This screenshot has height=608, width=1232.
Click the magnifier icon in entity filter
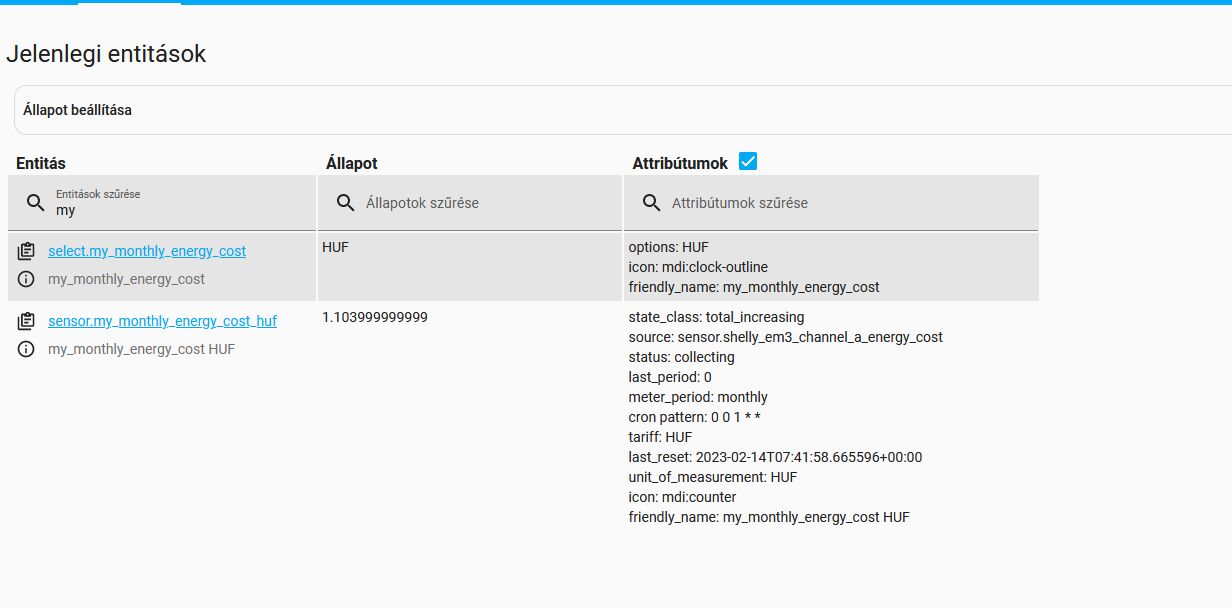(36, 203)
